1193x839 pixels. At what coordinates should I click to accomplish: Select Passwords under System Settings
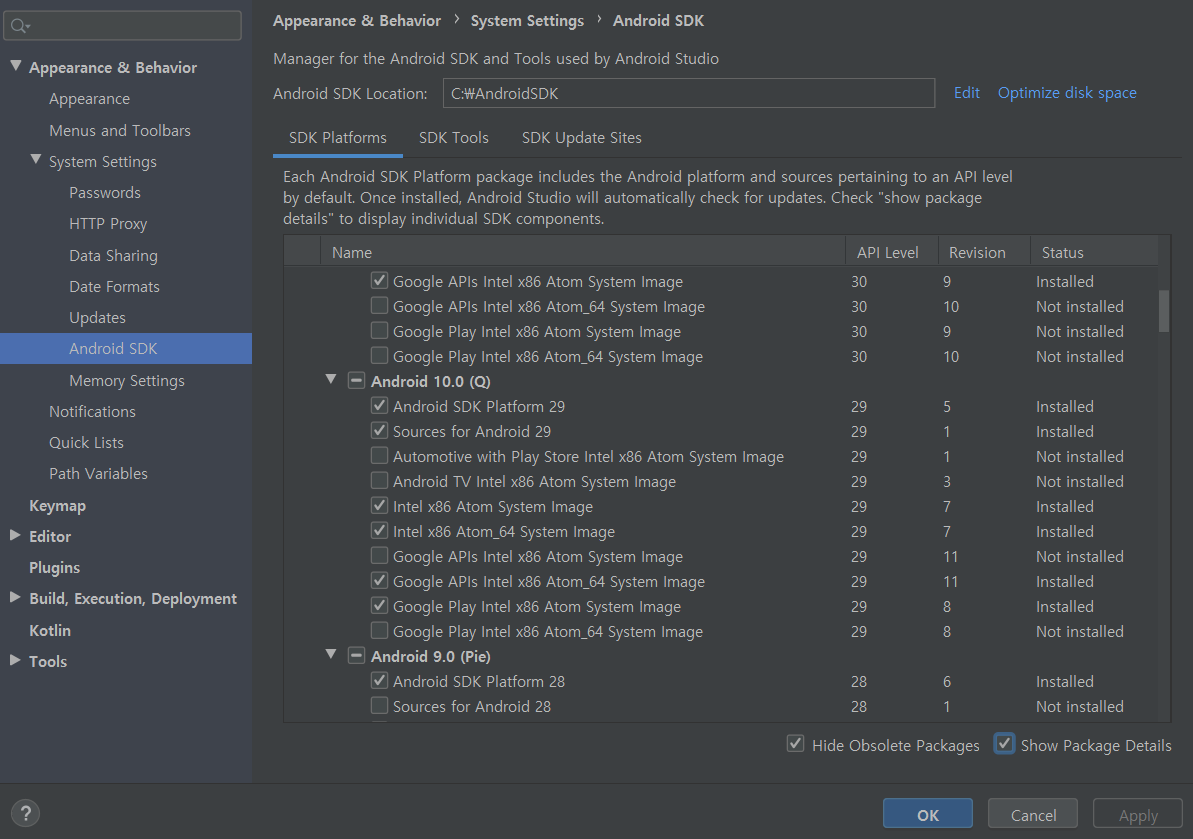point(104,192)
